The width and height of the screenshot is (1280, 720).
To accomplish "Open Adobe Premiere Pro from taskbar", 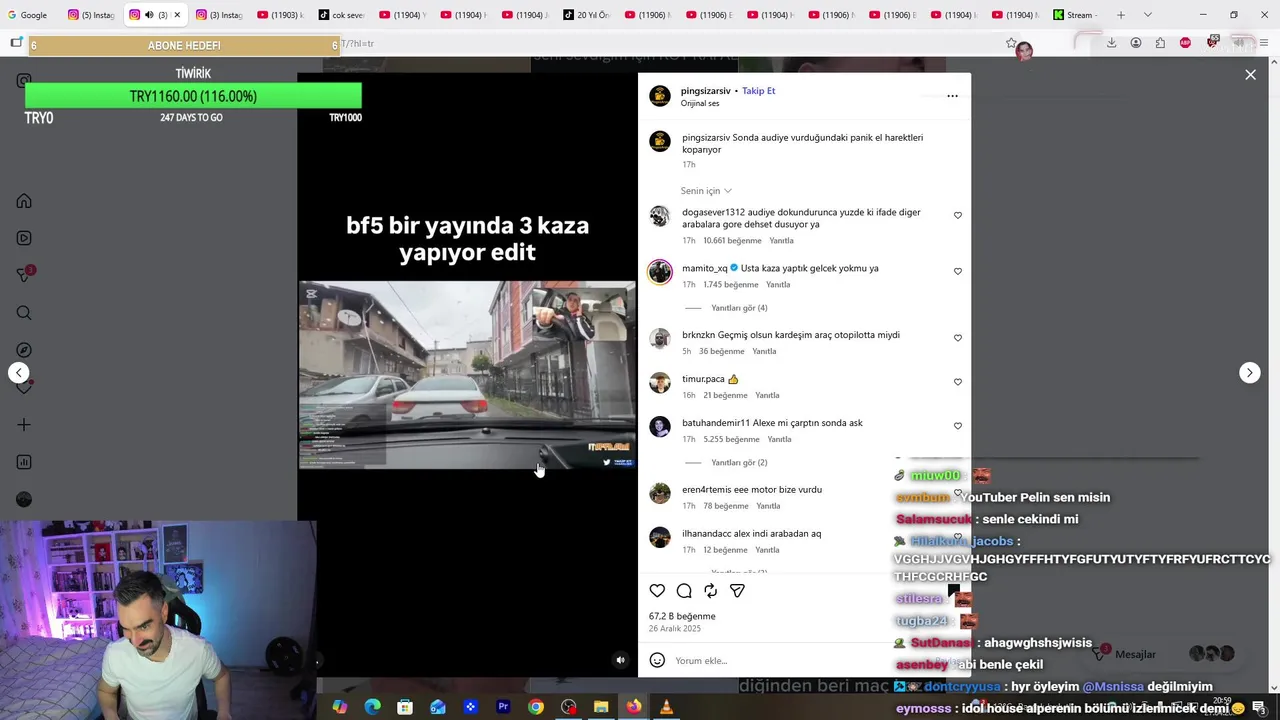I will tap(503, 707).
